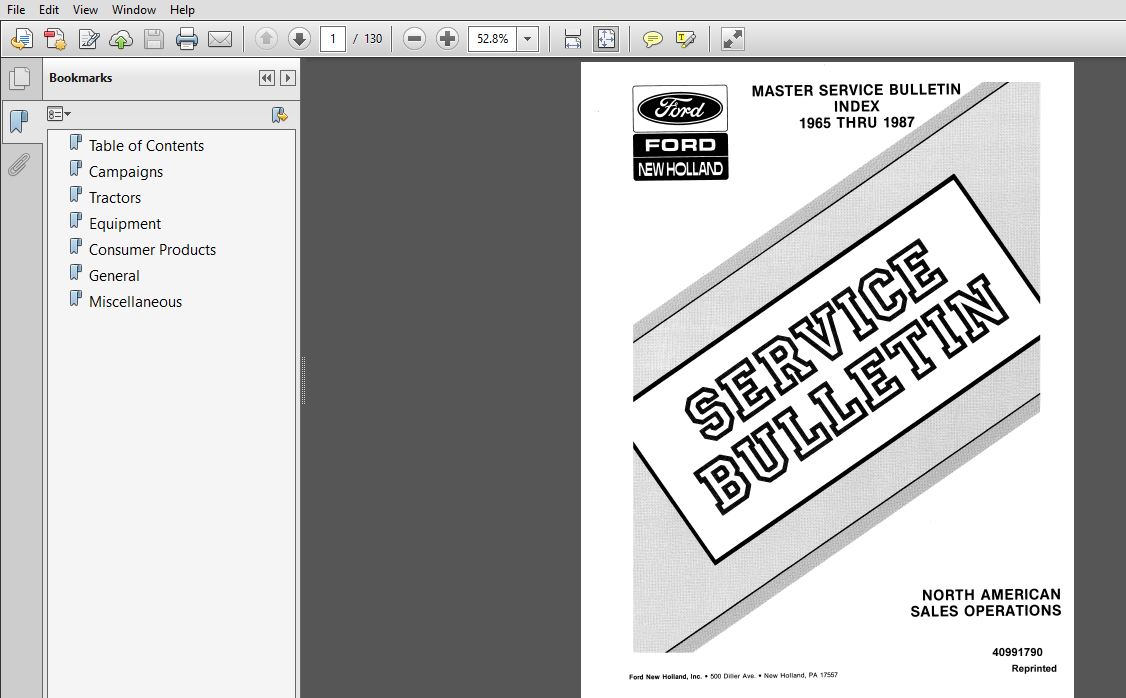Collapse the Bookmarks navigation pane
The width and height of the screenshot is (1126, 698).
(266, 78)
